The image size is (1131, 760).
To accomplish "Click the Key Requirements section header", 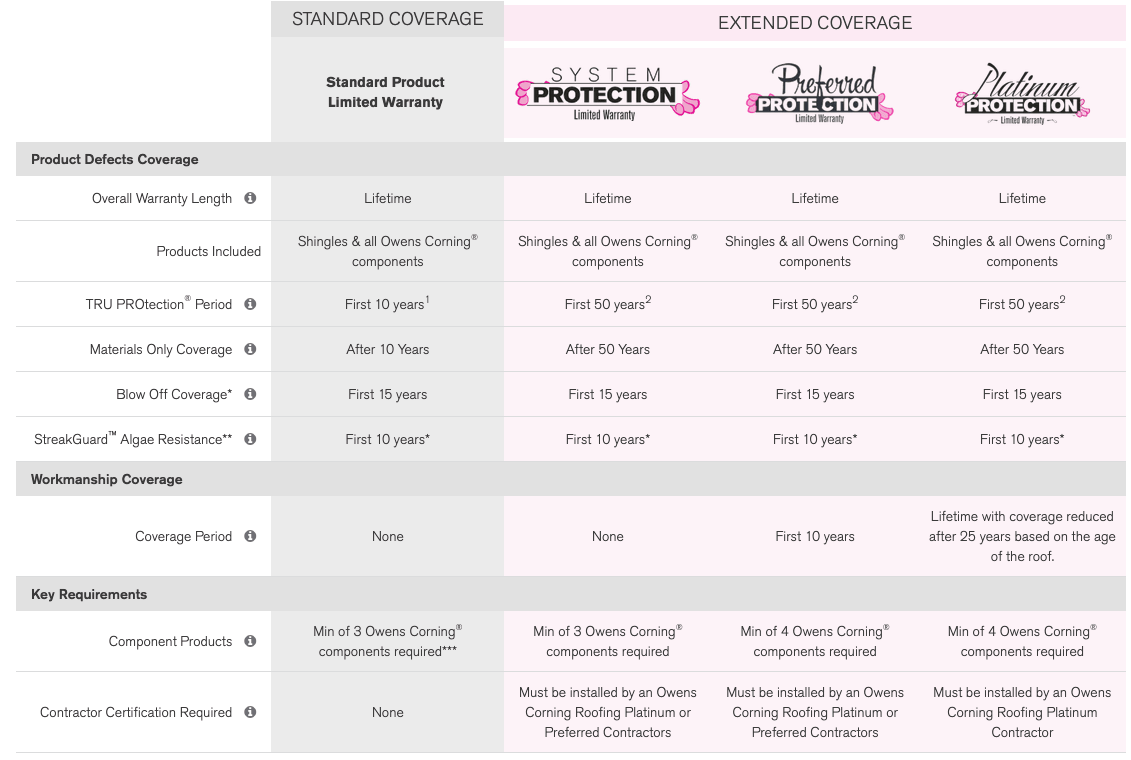I will click(89, 594).
